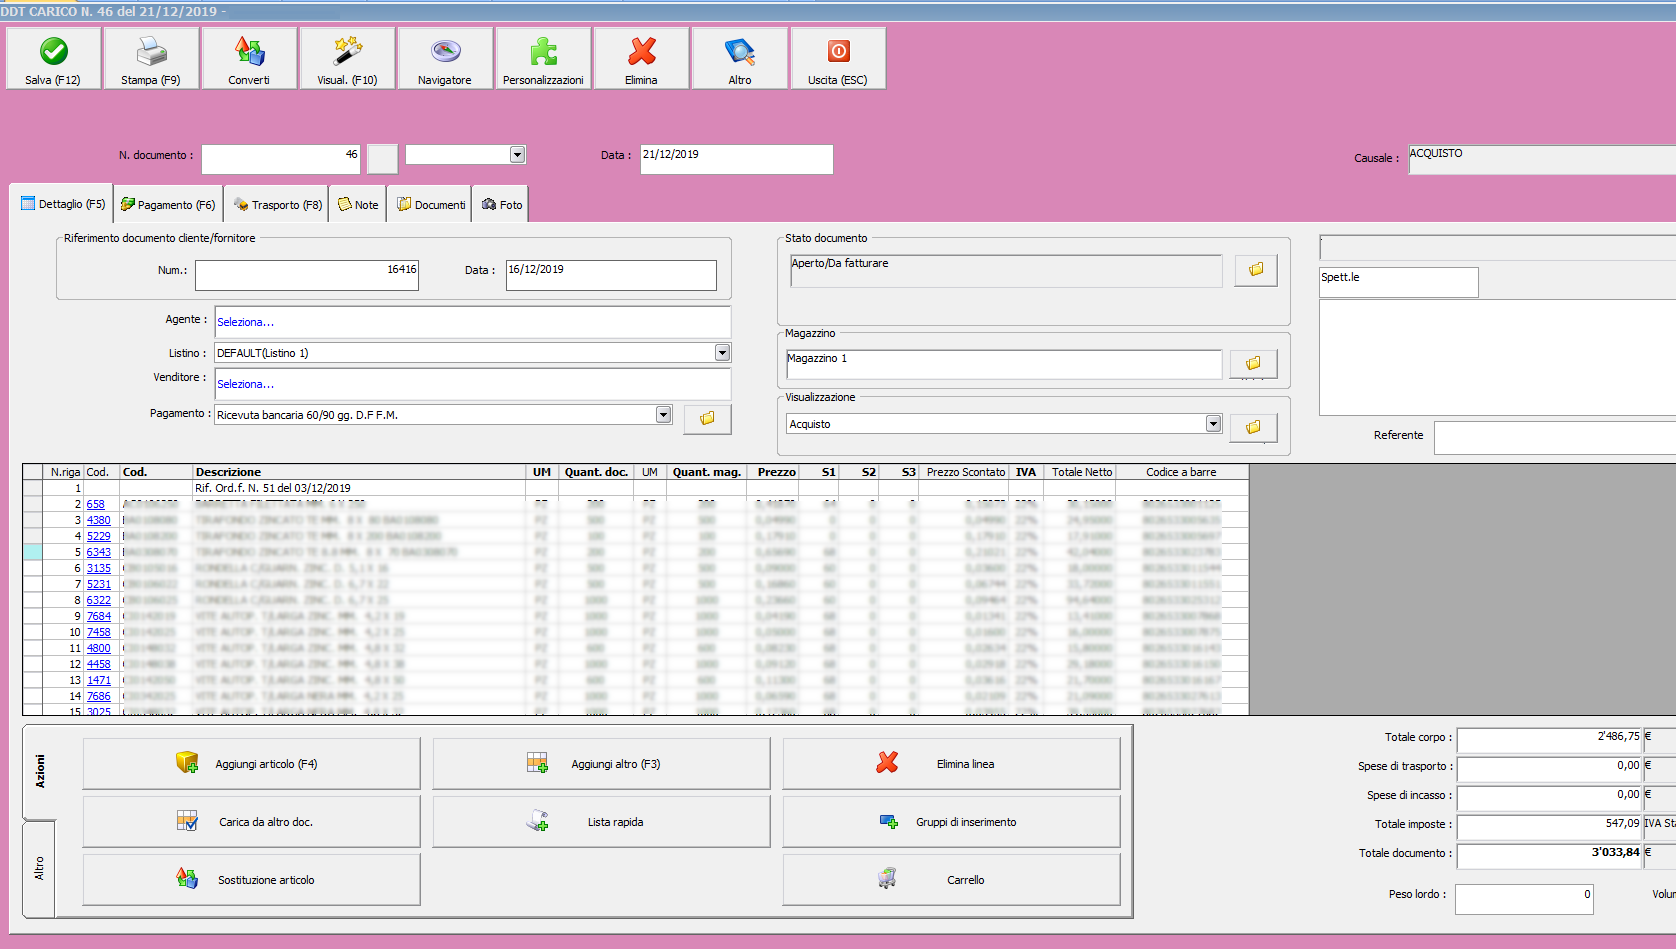Click the Referente input field
This screenshot has width=1676, height=949.
click(1554, 437)
